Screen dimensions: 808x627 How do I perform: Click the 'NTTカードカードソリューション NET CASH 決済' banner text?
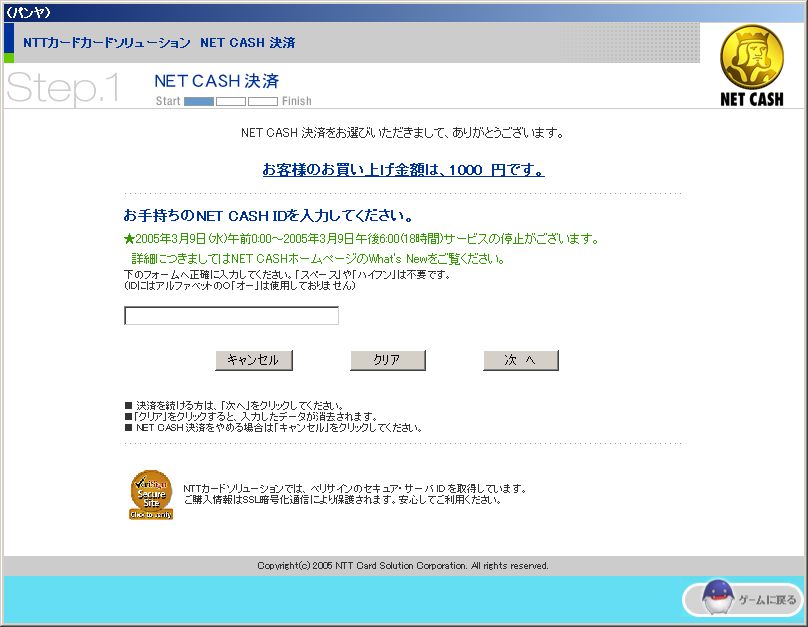click(159, 43)
